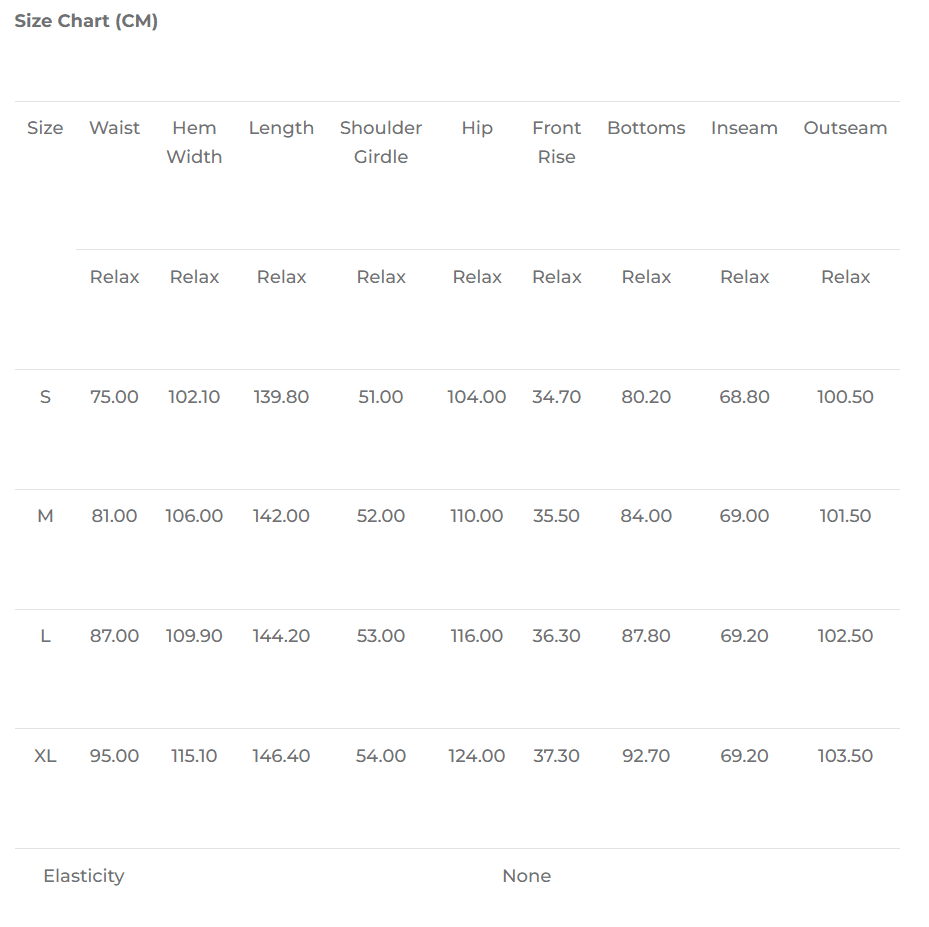929x927 pixels.
Task: Click the Front Rise column header
Action: point(556,142)
